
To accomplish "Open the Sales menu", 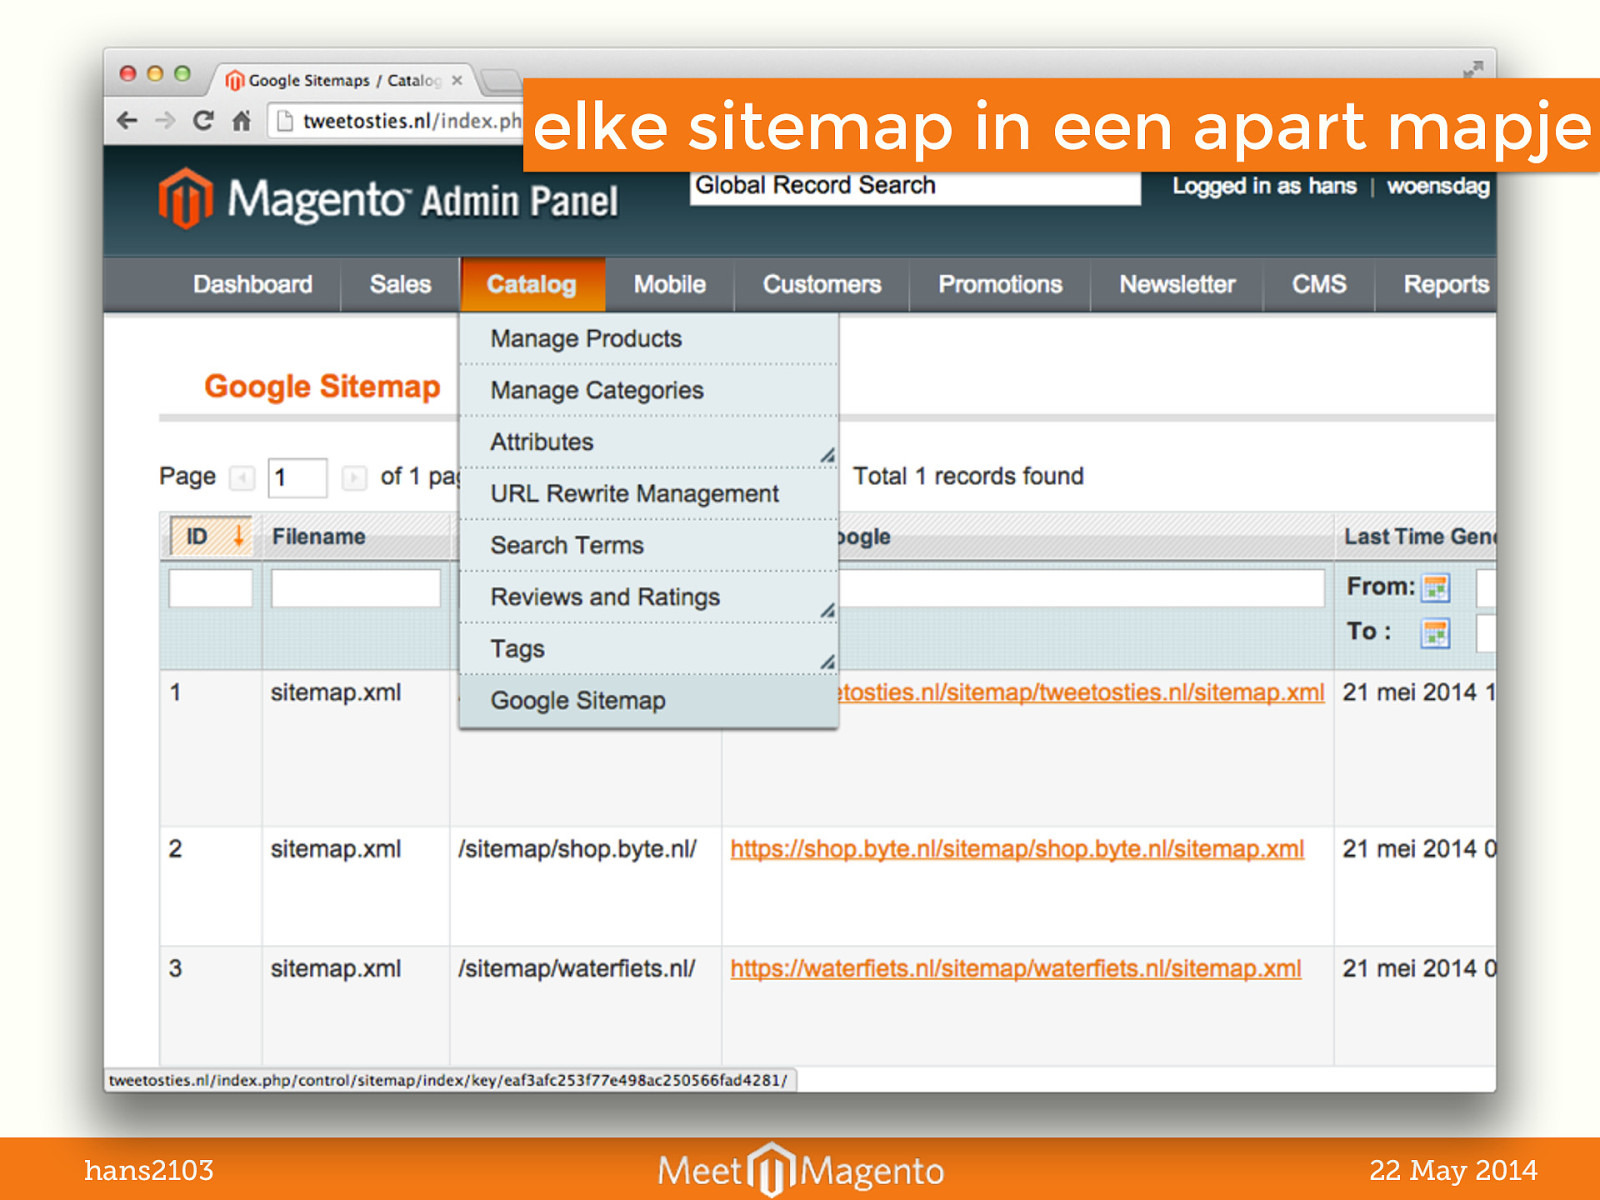I will tap(400, 284).
